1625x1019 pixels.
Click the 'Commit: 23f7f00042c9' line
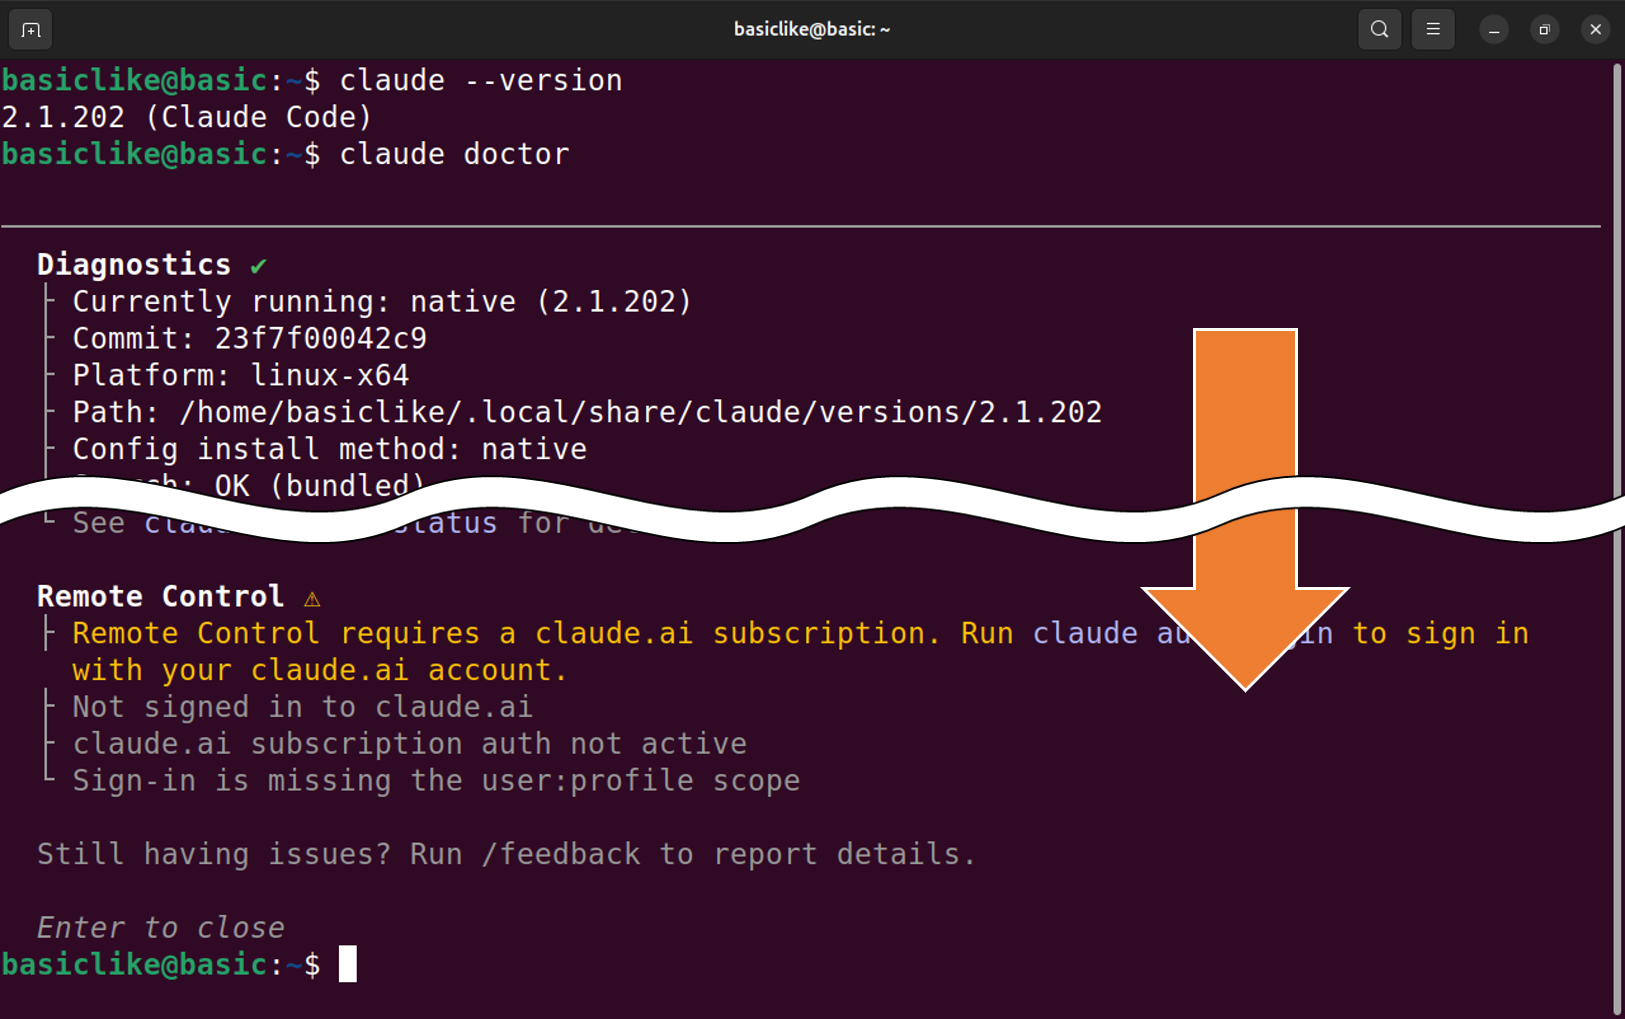point(250,339)
